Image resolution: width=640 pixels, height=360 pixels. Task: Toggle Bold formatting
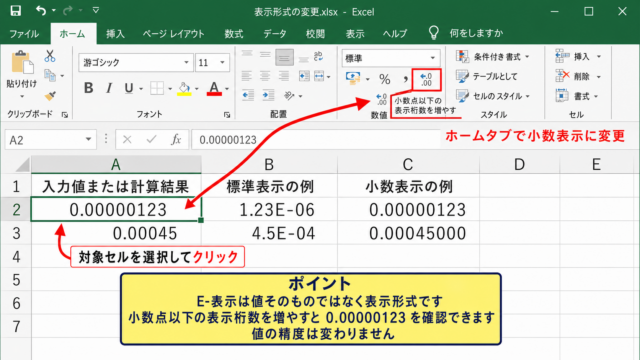point(89,88)
